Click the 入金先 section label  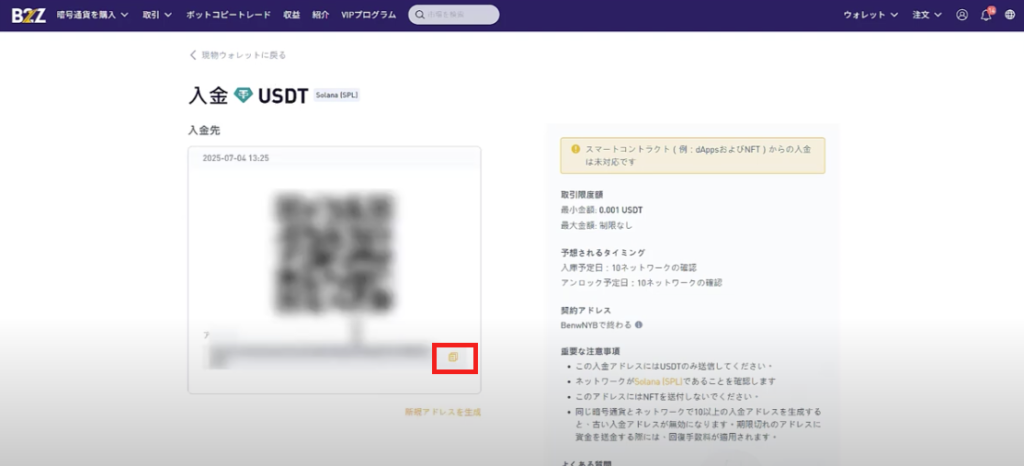pos(204,131)
